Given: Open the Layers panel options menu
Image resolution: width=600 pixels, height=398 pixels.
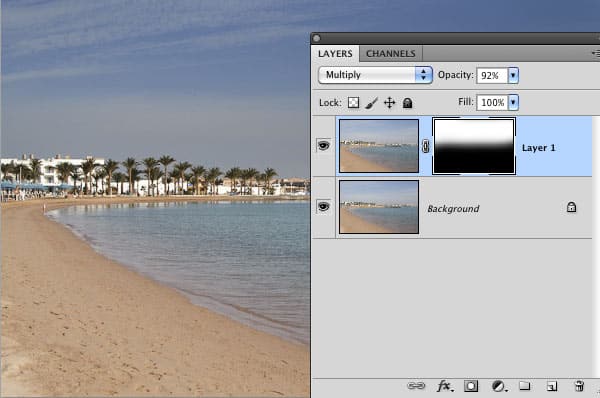Looking at the screenshot, I should (596, 53).
